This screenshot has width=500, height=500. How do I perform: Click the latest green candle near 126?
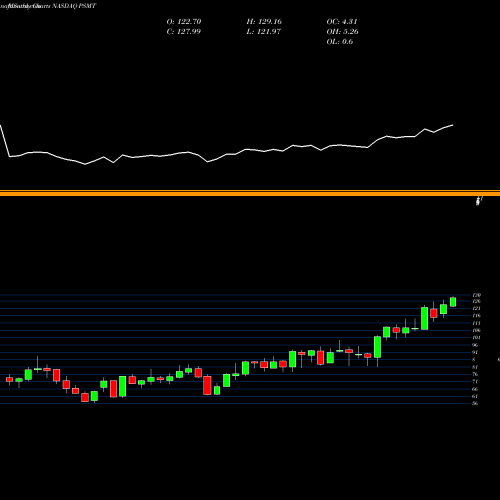click(x=453, y=302)
